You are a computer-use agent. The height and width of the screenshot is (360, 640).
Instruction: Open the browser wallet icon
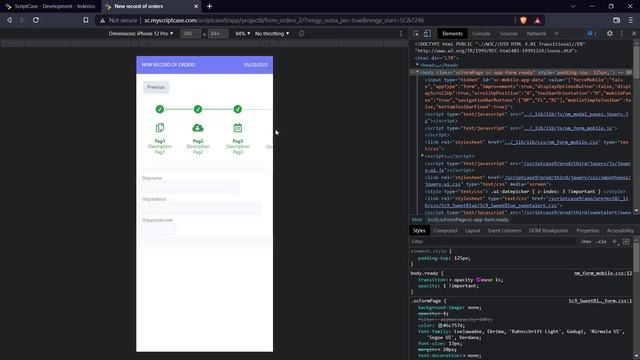click(x=616, y=20)
